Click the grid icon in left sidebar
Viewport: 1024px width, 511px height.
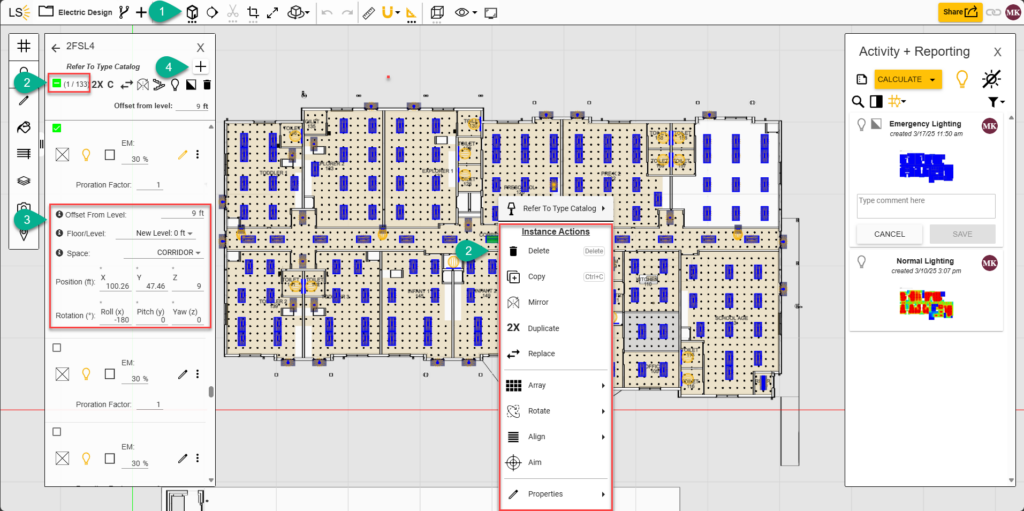(24, 46)
